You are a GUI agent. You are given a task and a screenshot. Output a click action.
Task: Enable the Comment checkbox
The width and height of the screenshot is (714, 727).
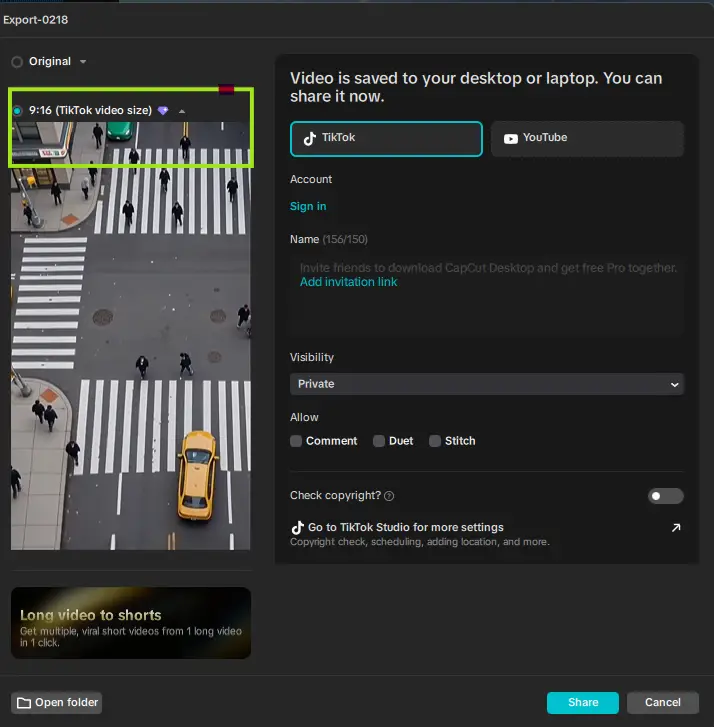296,441
